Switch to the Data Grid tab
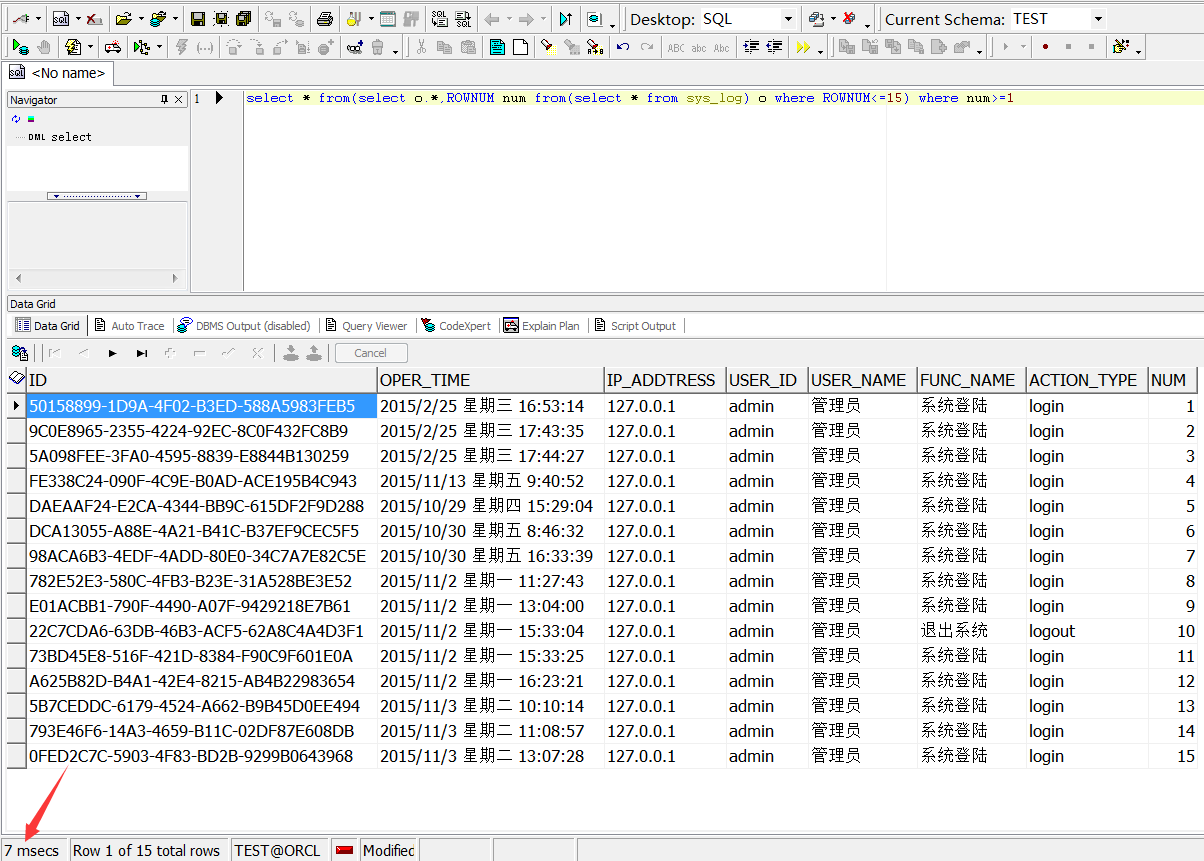The width and height of the screenshot is (1204, 861). coord(48,326)
